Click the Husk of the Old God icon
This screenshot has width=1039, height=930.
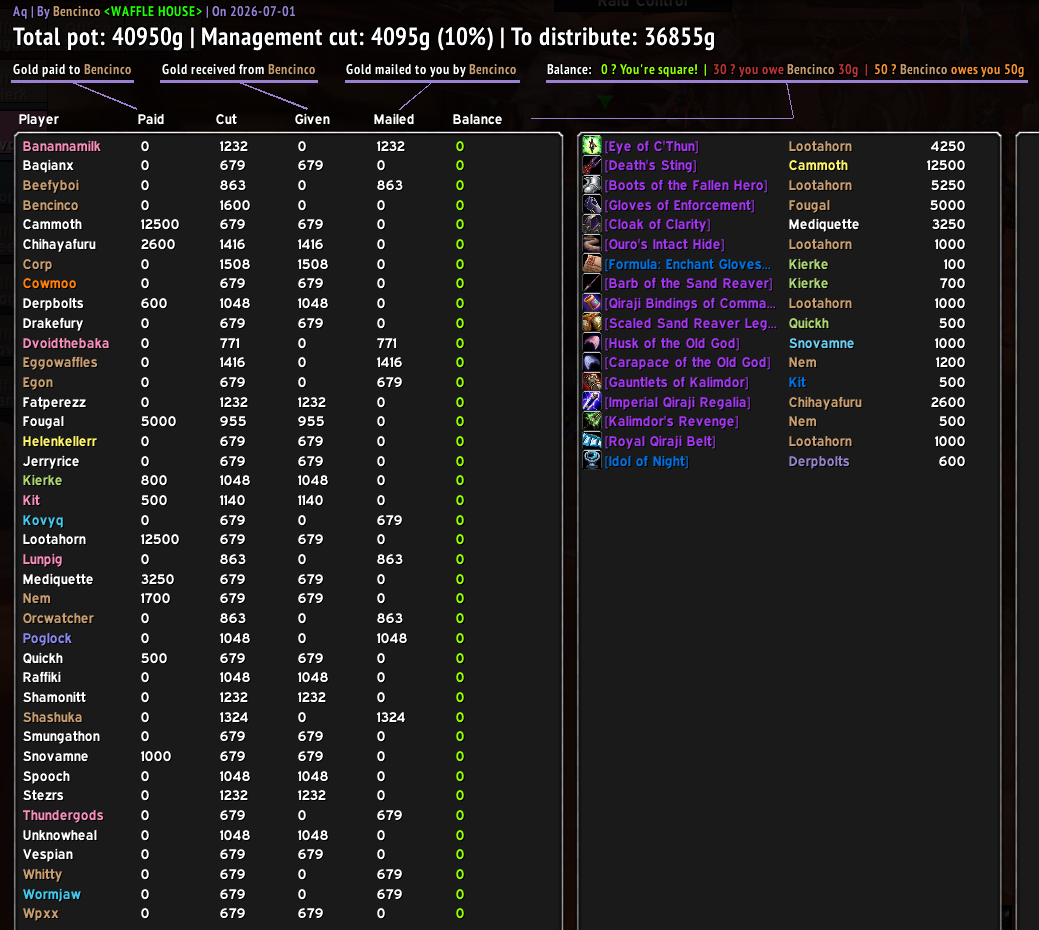[x=592, y=342]
